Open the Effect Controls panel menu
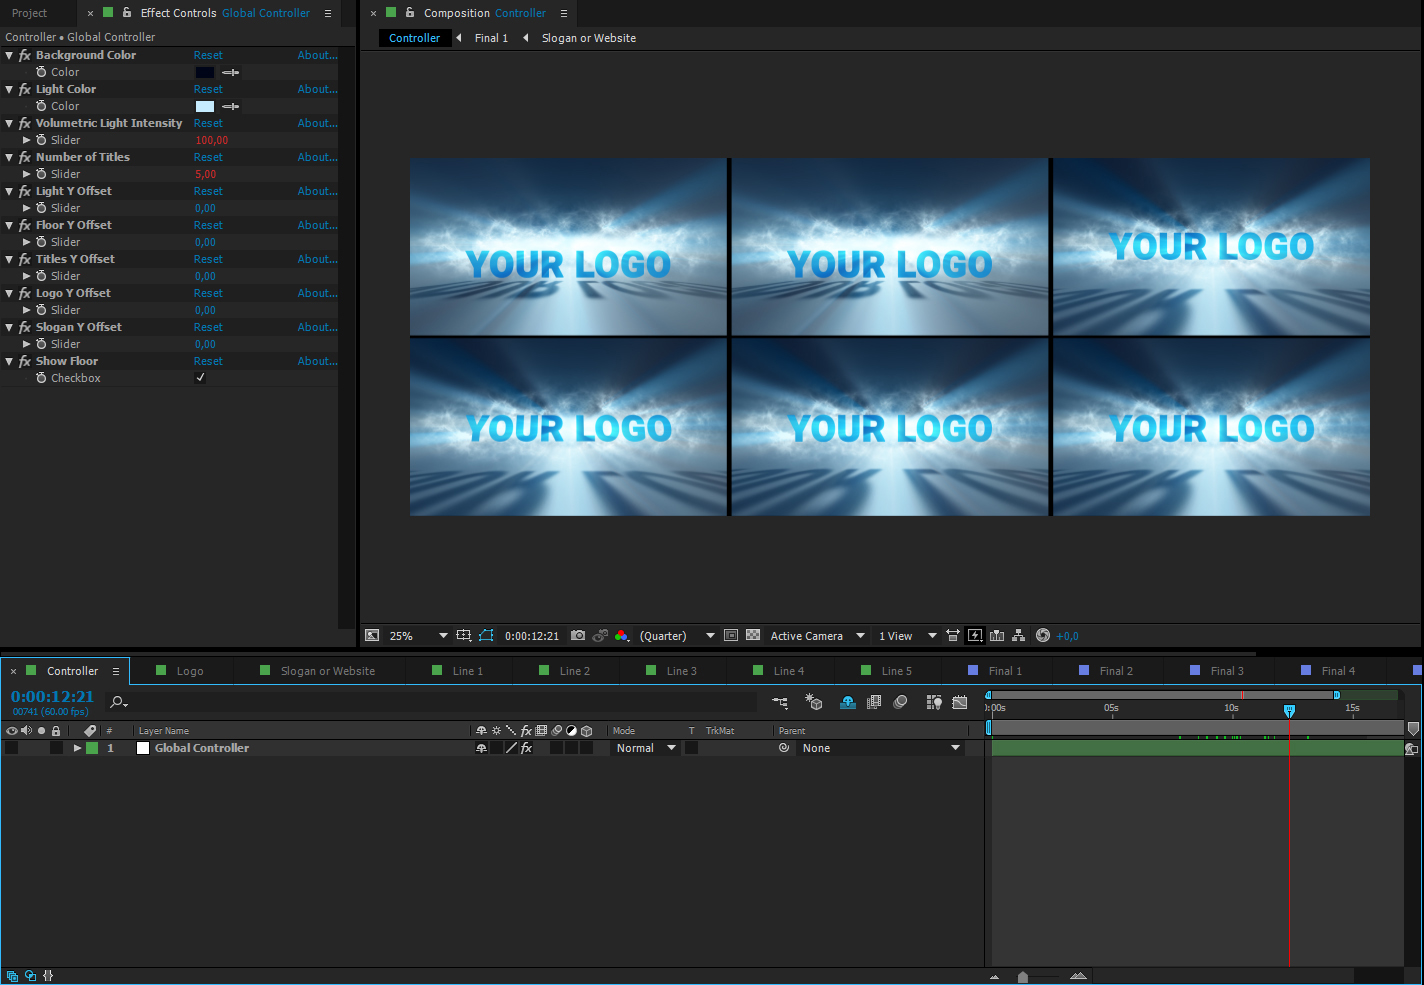This screenshot has width=1424, height=985. (x=327, y=13)
